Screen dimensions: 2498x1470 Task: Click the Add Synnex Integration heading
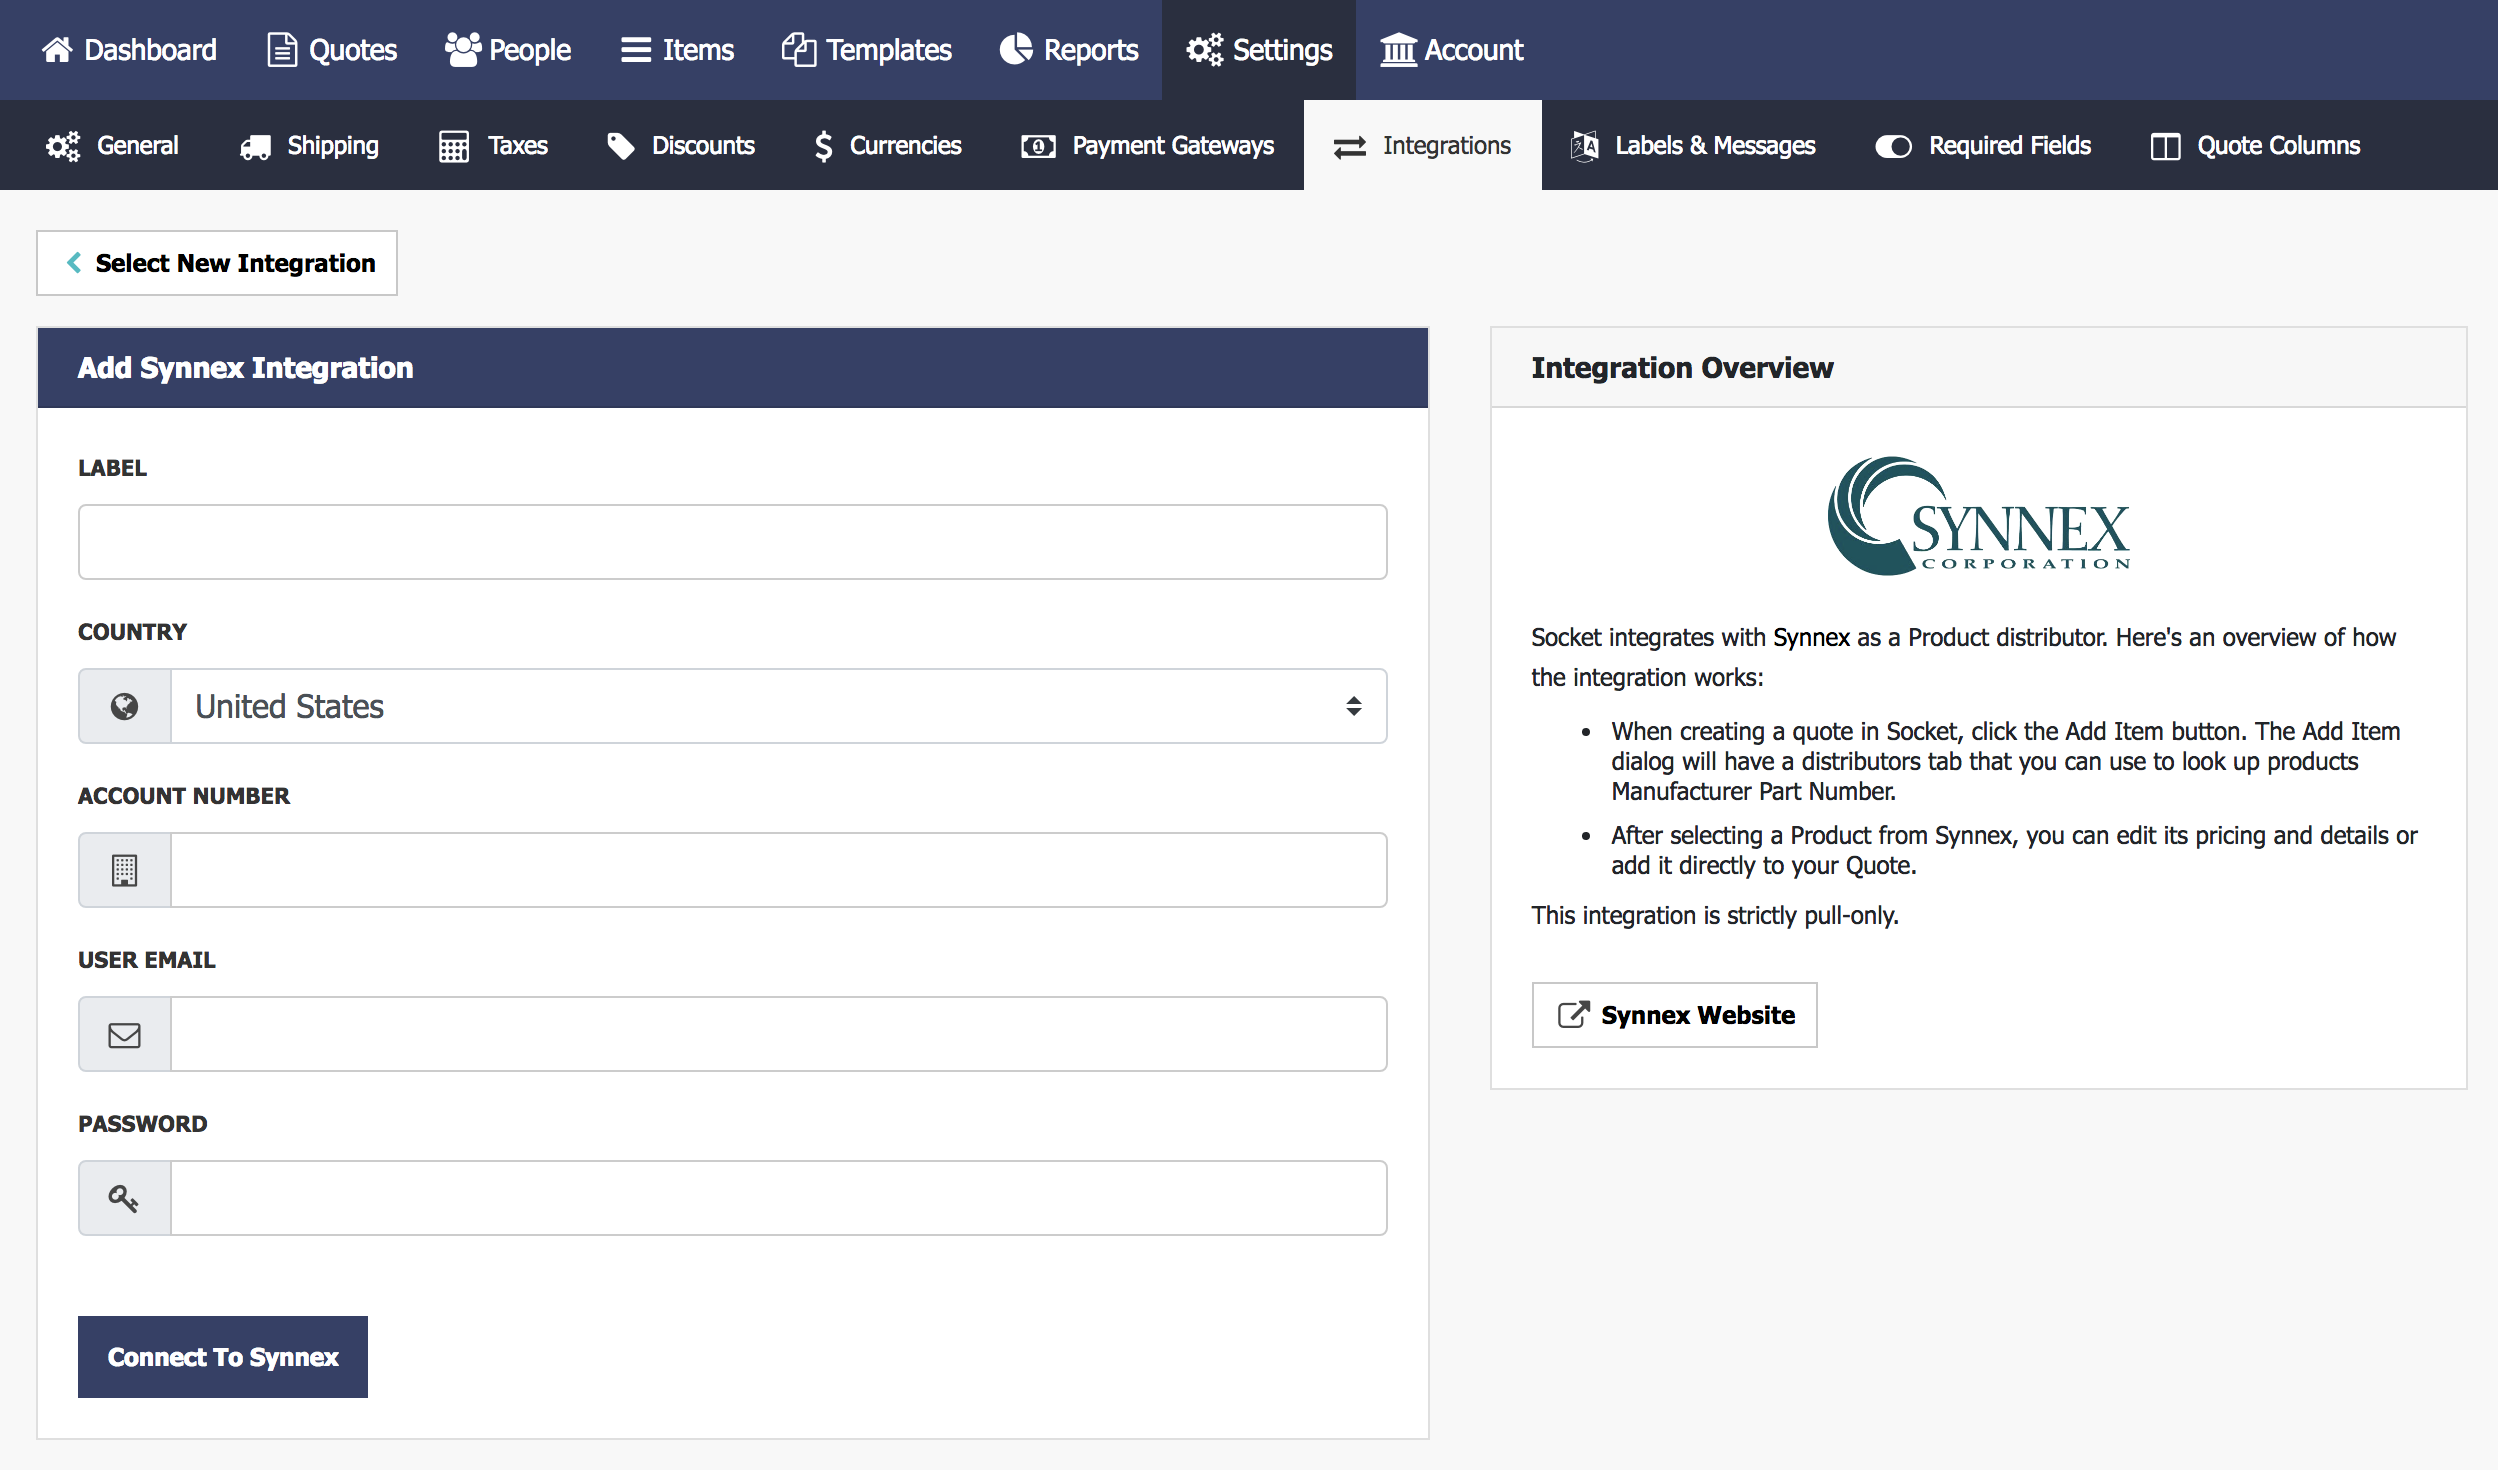click(x=245, y=368)
